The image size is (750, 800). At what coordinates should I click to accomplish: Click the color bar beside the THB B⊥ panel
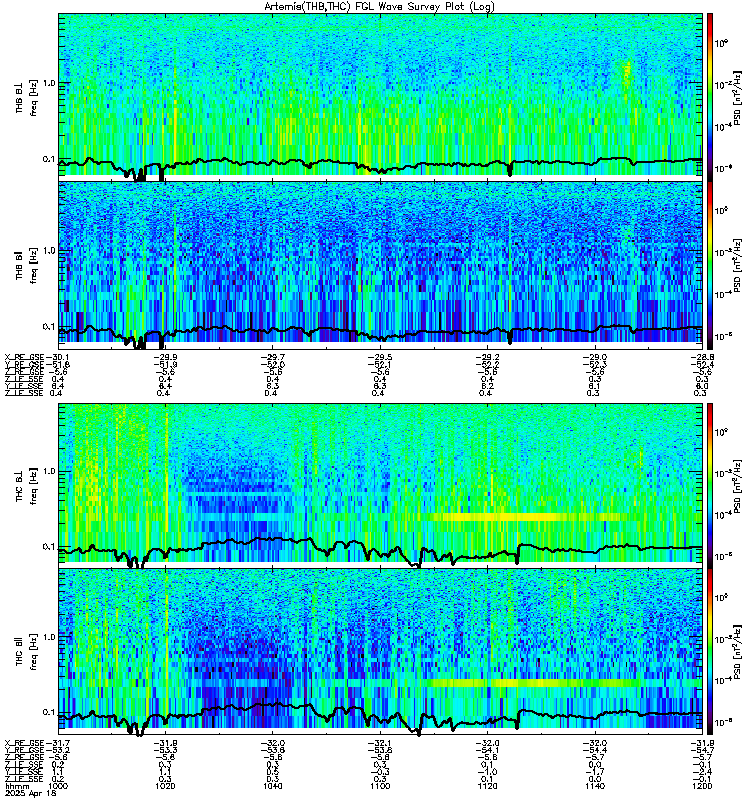coord(710,97)
